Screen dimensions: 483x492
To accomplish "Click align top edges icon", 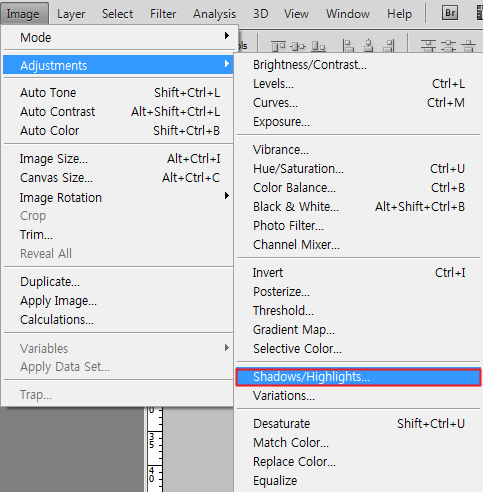I will click(x=278, y=46).
